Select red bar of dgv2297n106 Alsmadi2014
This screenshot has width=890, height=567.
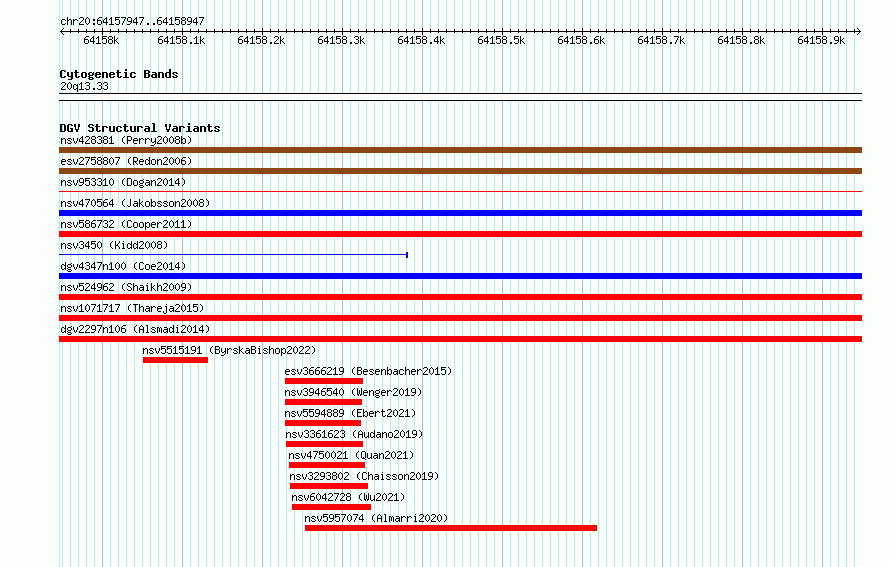point(460,339)
